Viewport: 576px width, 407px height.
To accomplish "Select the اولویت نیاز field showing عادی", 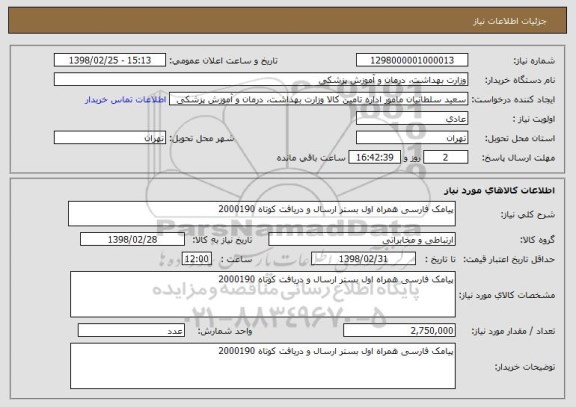I will 412,119.
